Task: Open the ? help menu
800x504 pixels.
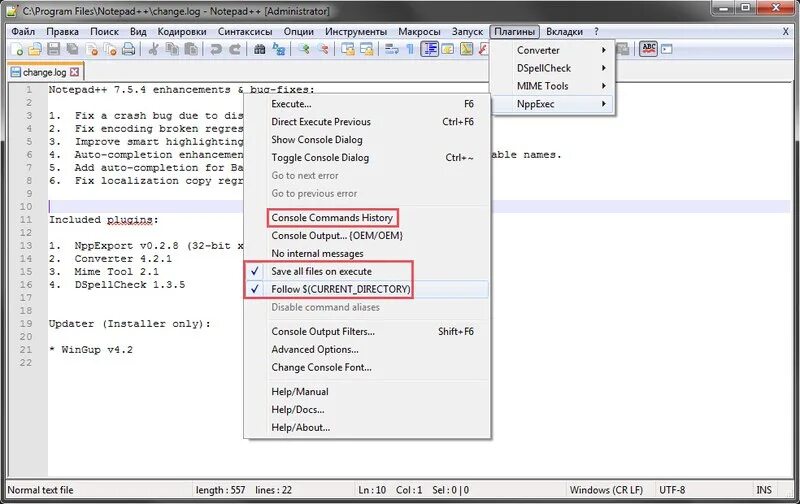Action: pos(596,32)
